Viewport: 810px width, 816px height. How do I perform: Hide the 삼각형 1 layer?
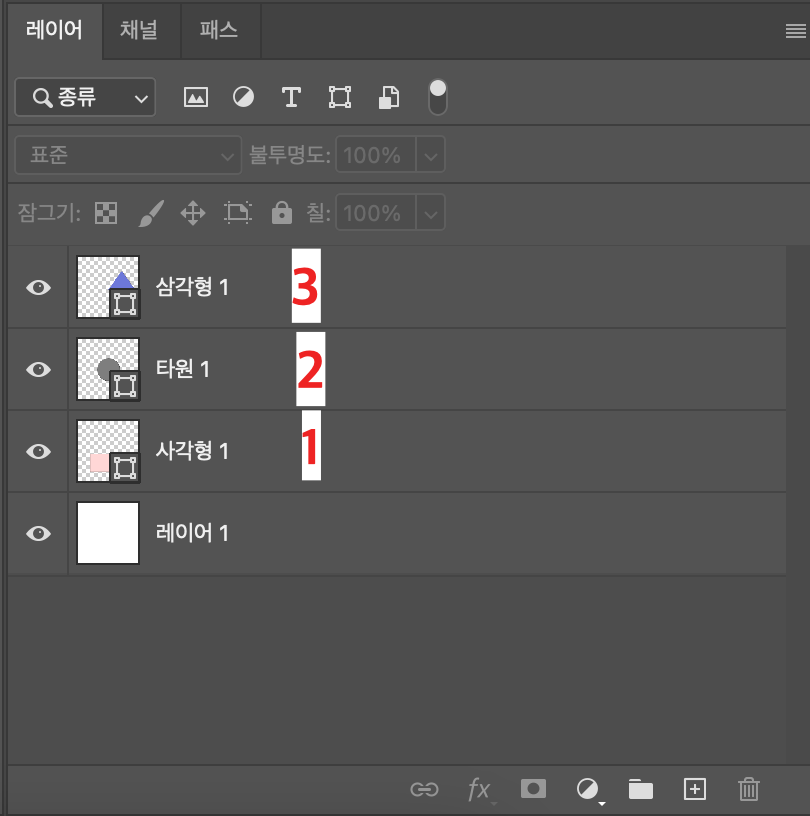click(x=37, y=287)
